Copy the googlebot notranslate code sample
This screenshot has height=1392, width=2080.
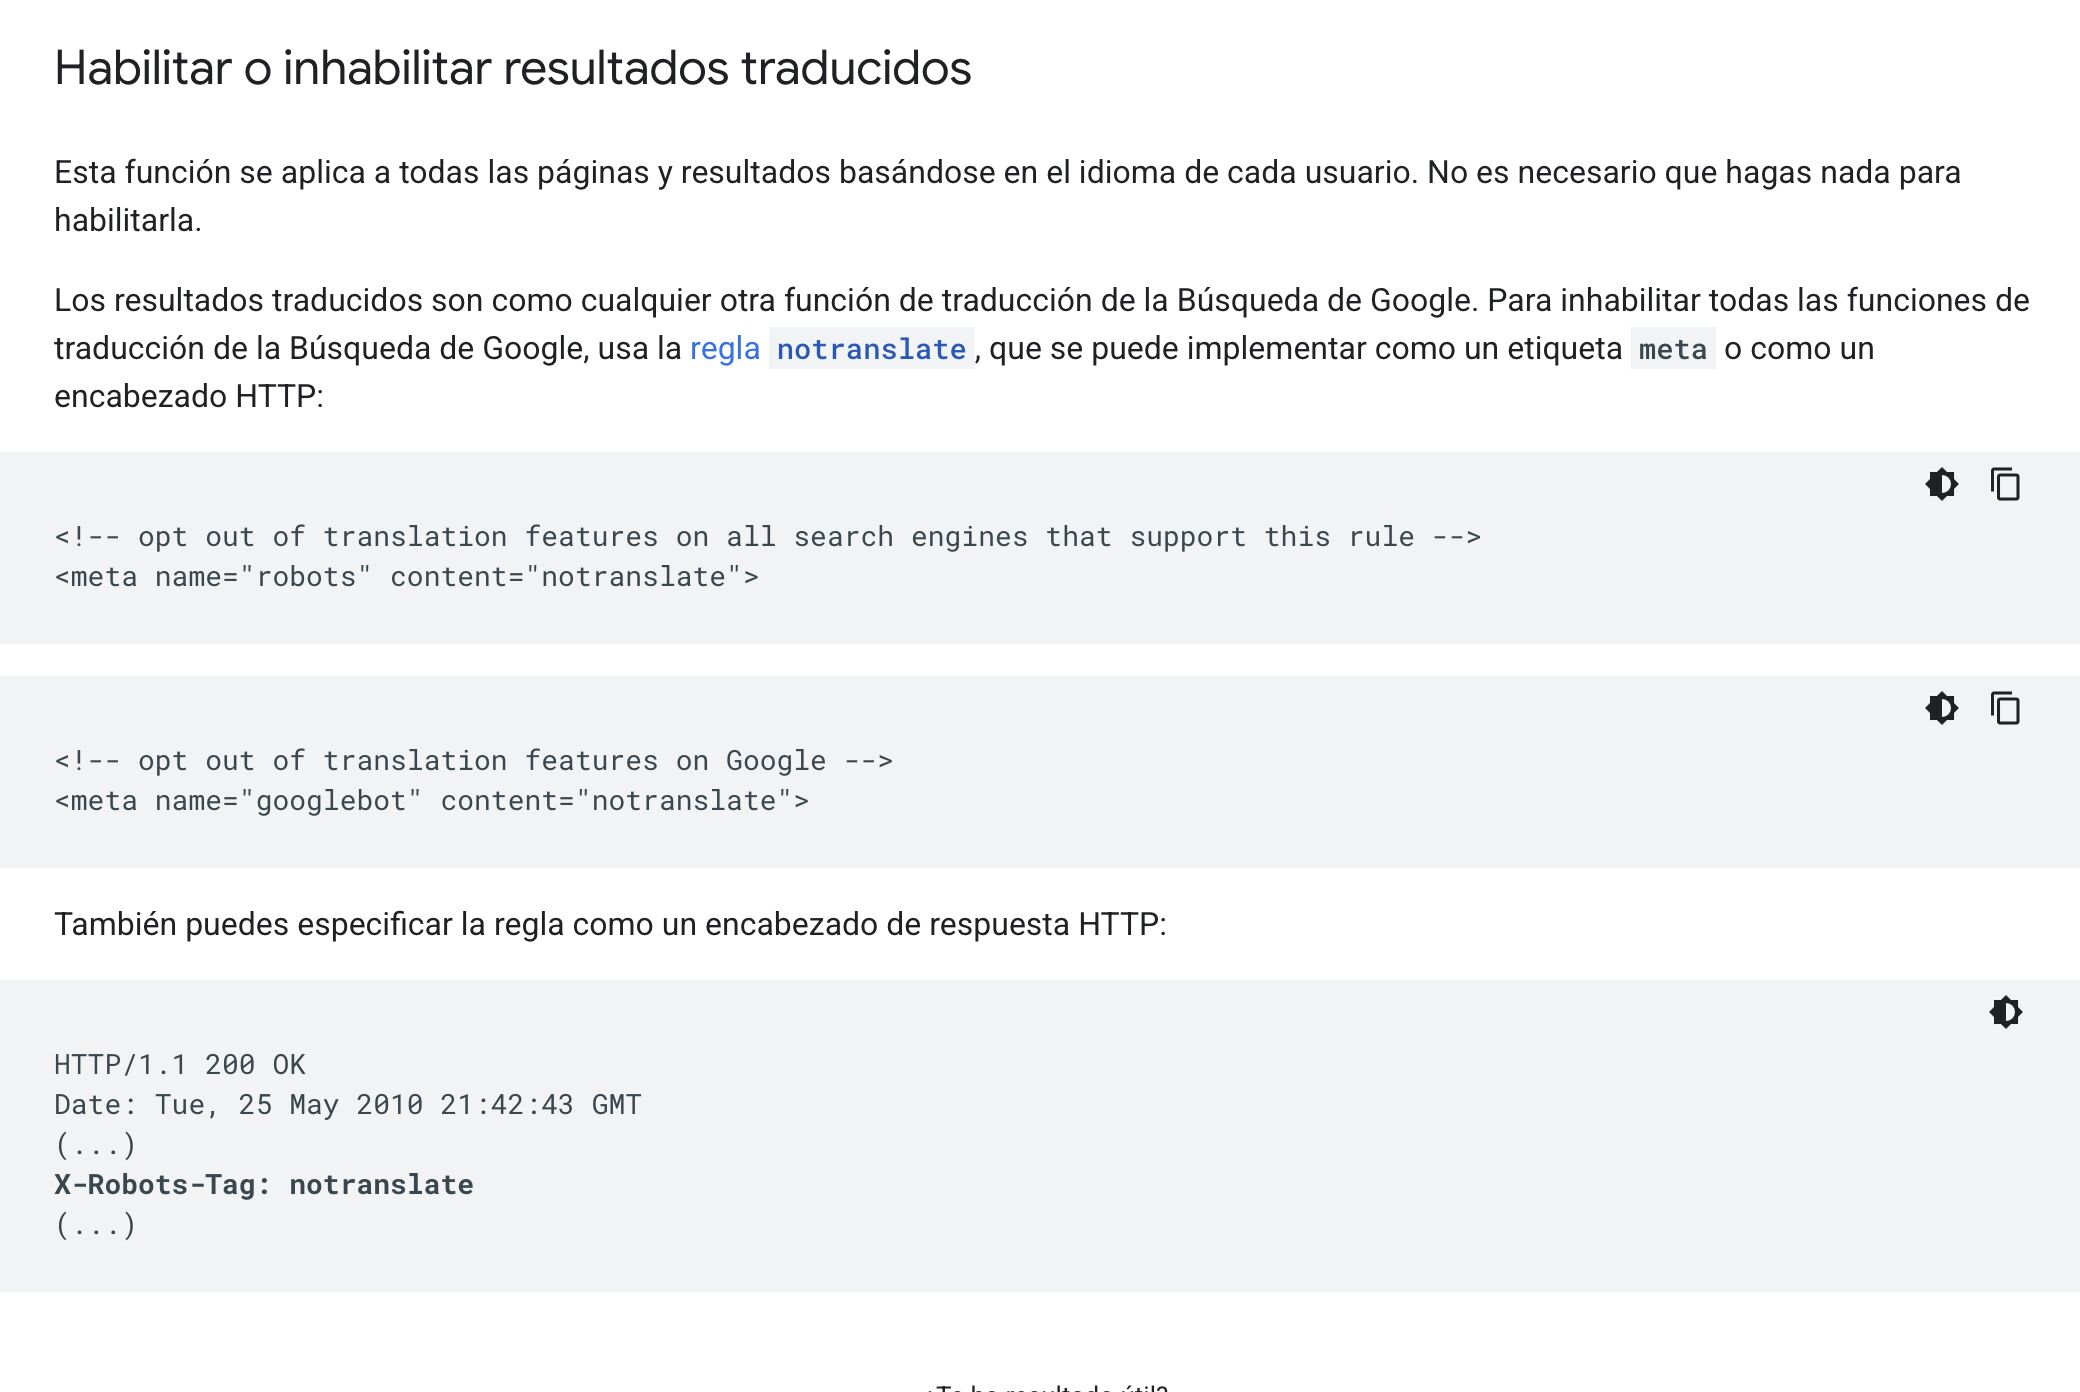point(2005,708)
